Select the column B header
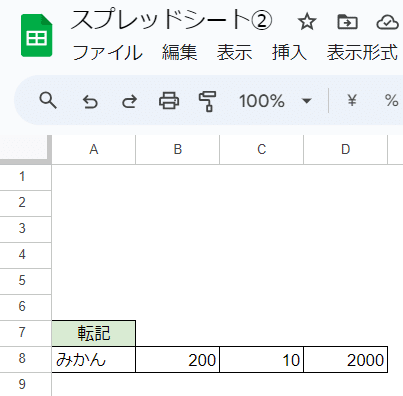The width and height of the screenshot is (403, 396). pyautogui.click(x=178, y=149)
